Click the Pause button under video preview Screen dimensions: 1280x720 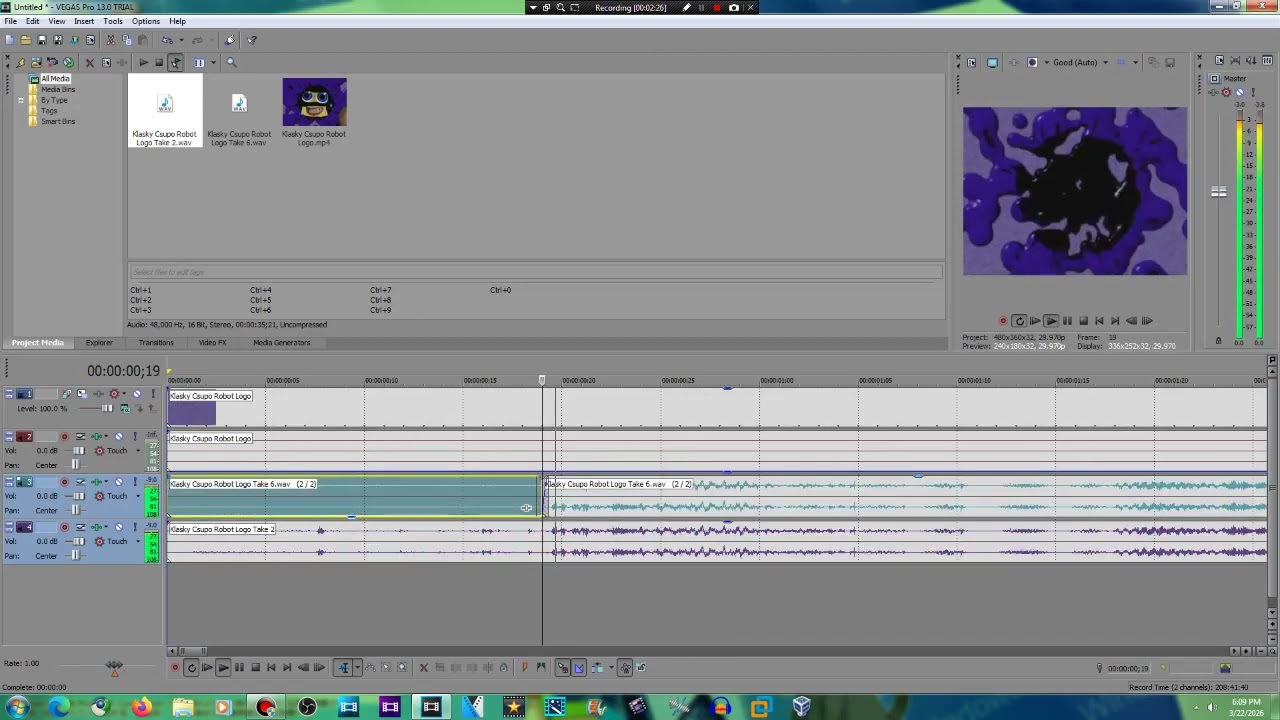click(1067, 321)
